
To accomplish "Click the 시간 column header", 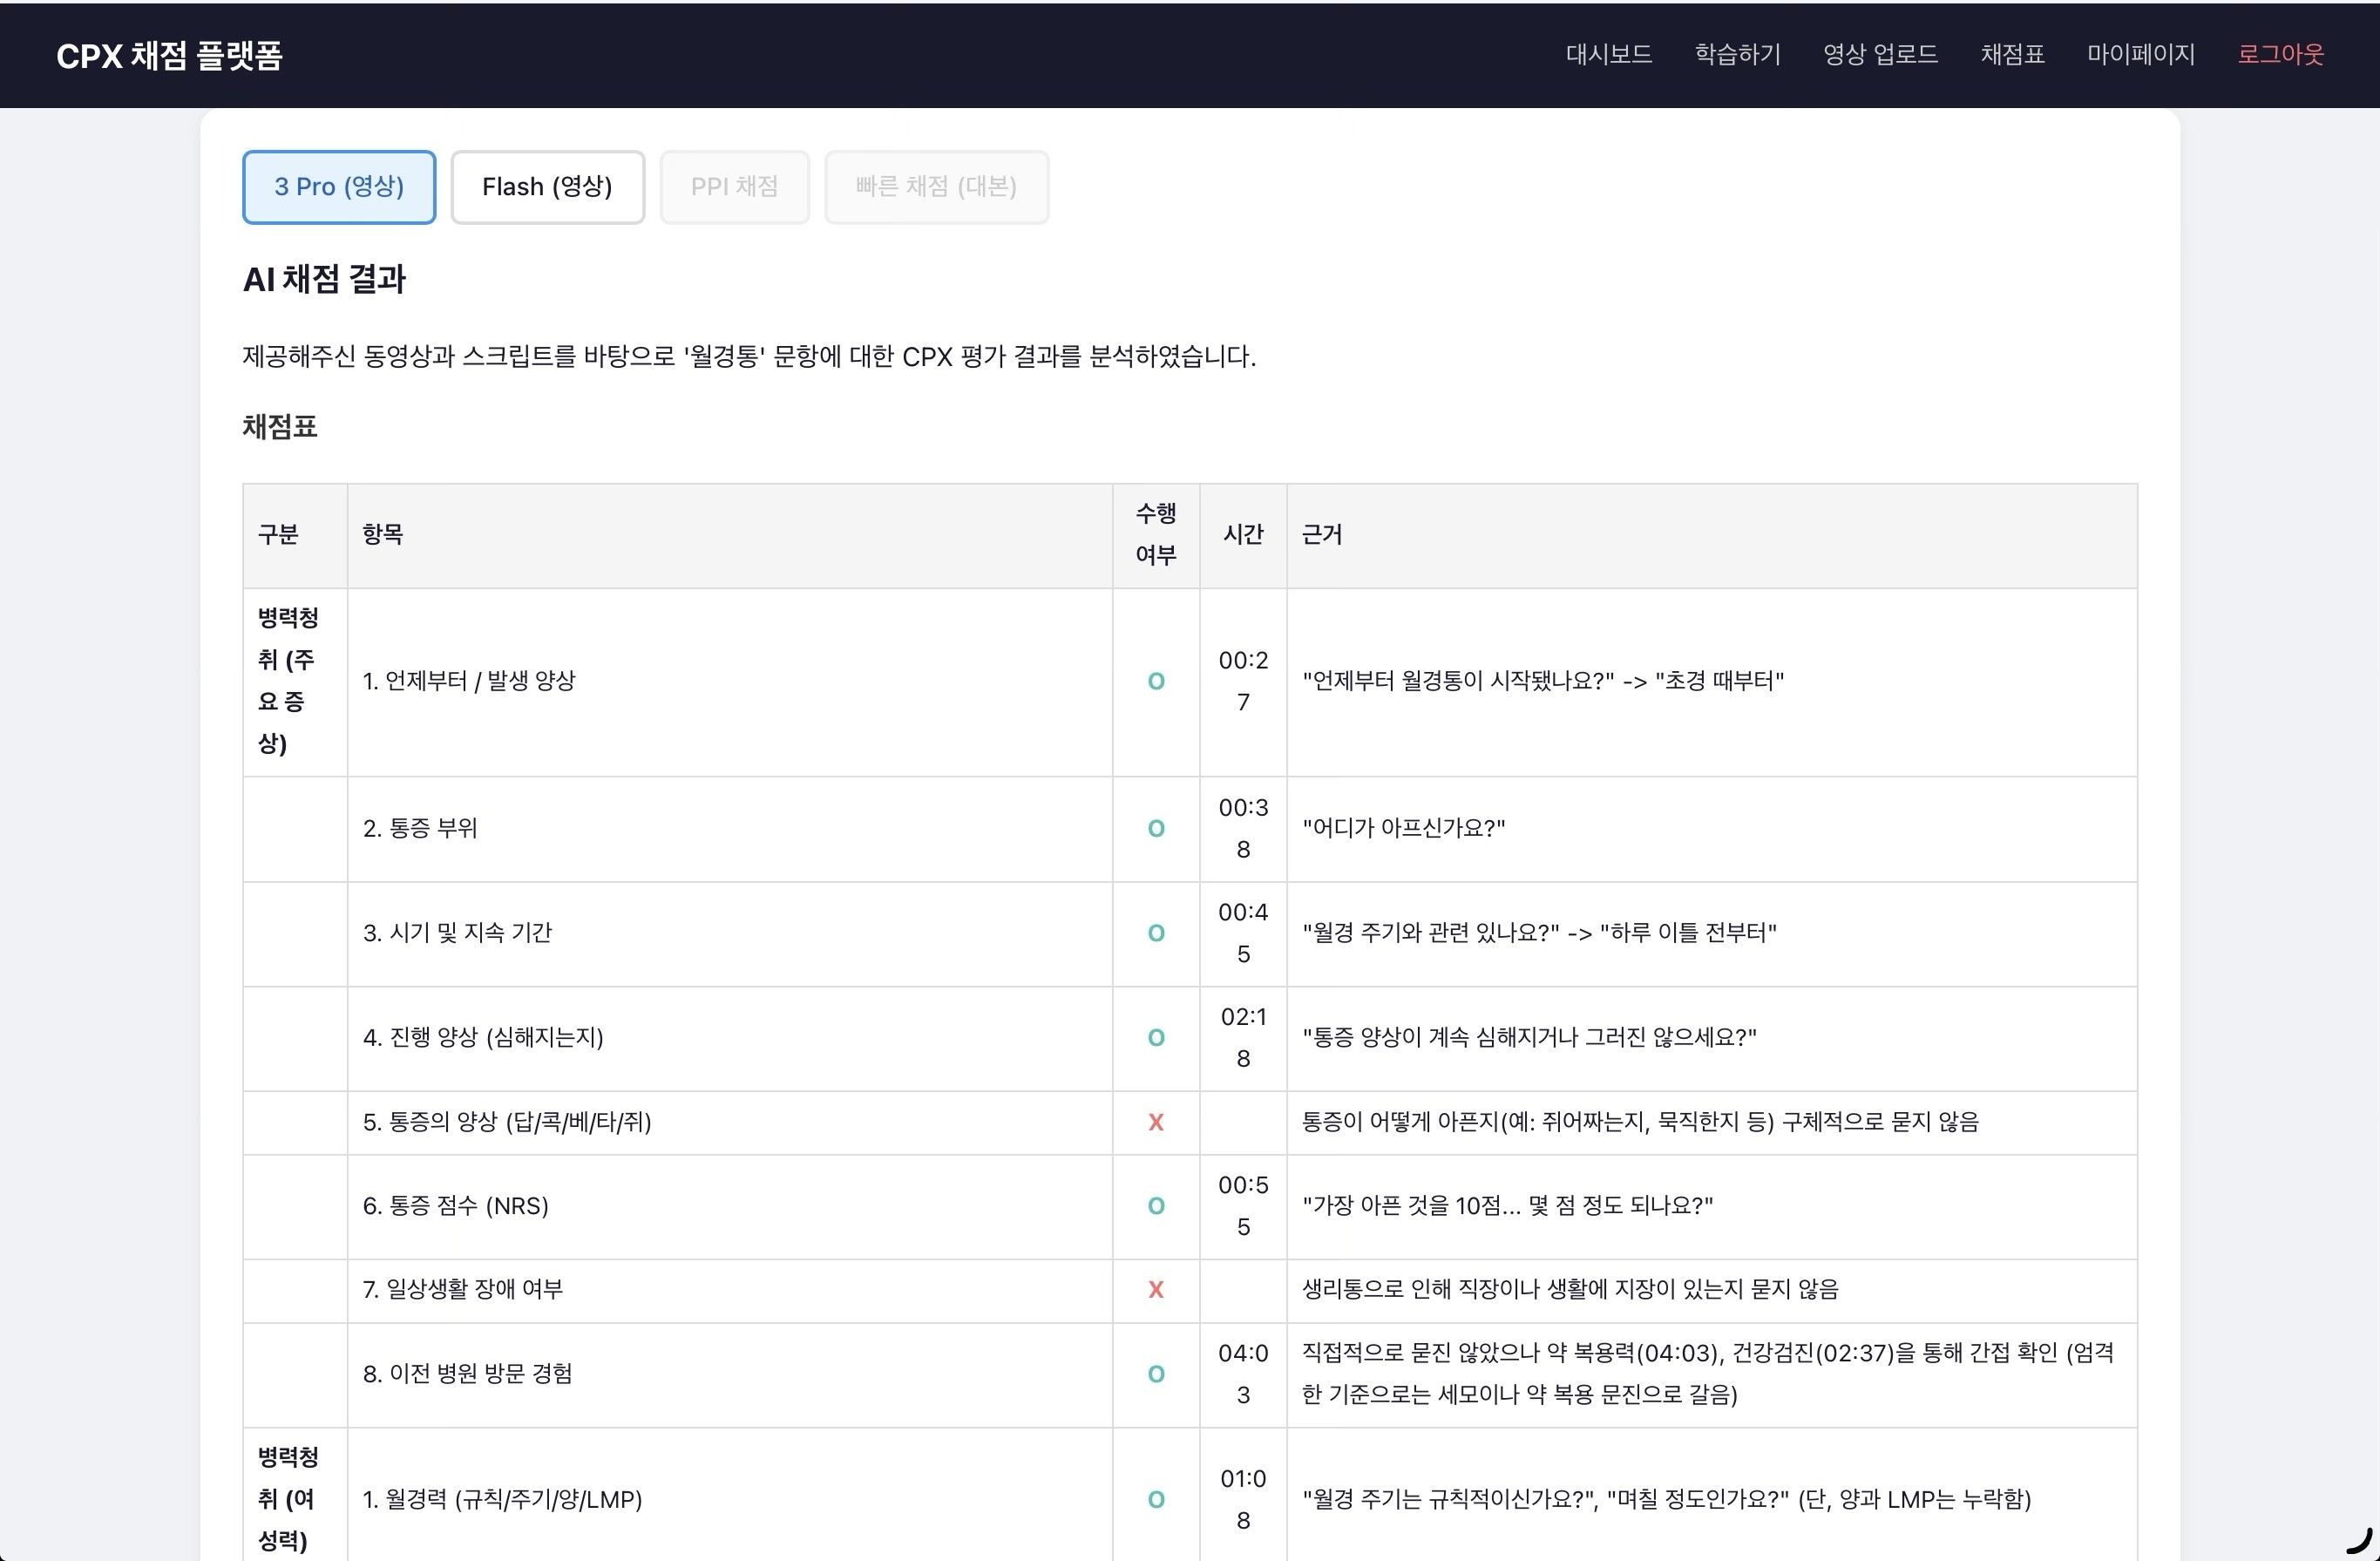I will click(x=1243, y=535).
